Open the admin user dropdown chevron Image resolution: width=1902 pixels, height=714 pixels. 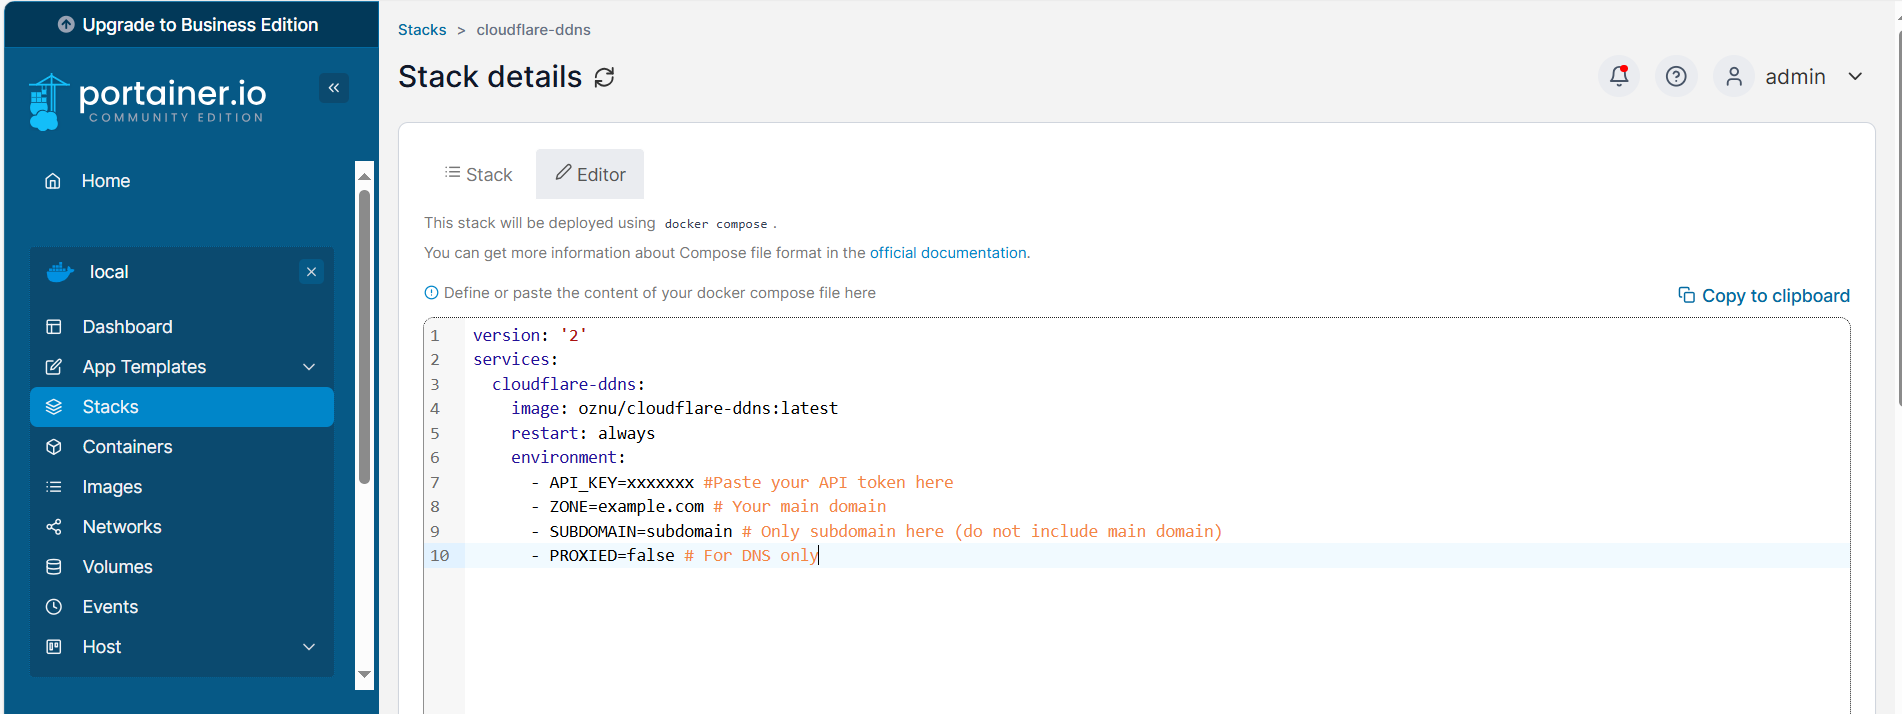[1855, 76]
